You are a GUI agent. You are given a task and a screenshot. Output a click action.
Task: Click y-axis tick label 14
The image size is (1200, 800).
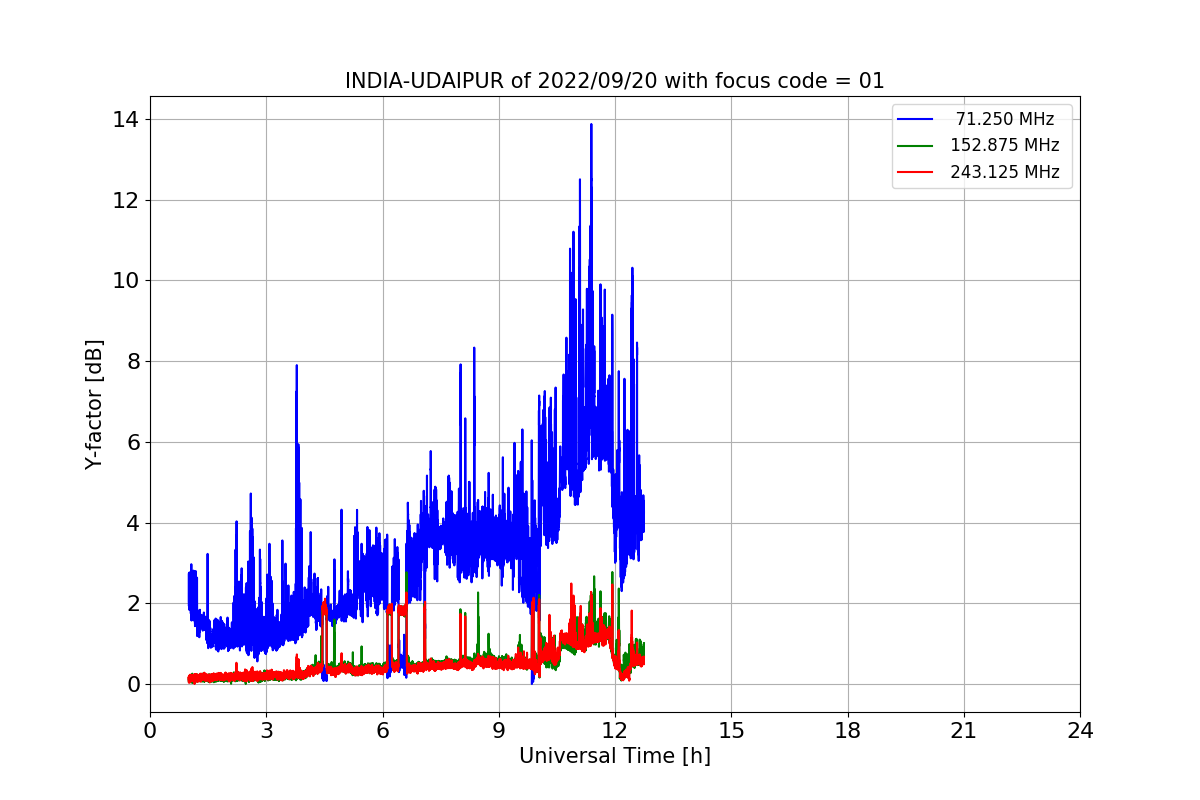126,120
